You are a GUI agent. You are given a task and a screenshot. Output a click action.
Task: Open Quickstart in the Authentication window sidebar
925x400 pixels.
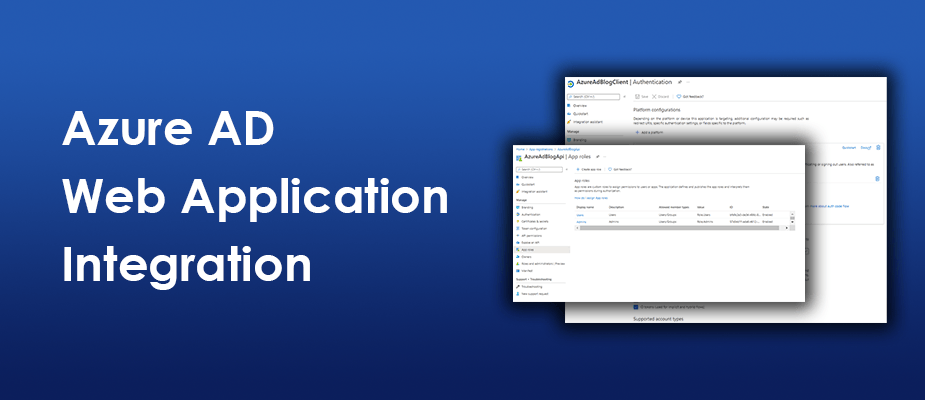point(578,114)
